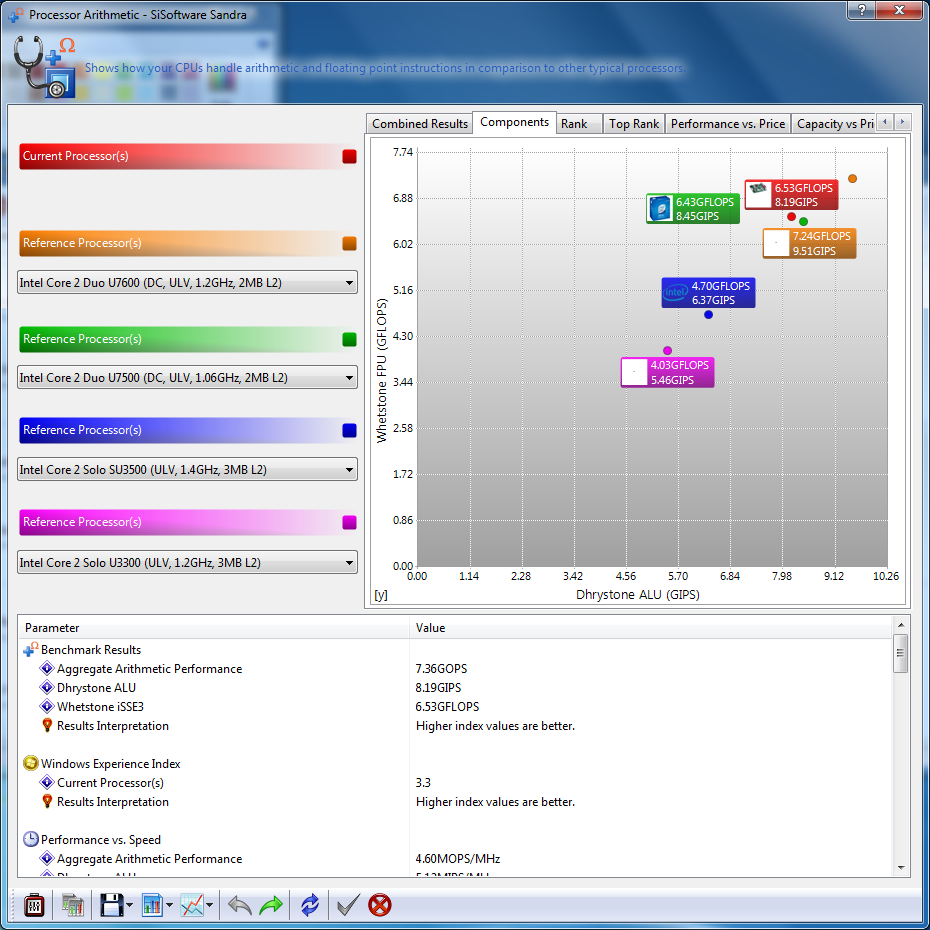Screen dimensions: 930x930
Task: Click the Windows Experience Index group icon
Action: [x=31, y=763]
